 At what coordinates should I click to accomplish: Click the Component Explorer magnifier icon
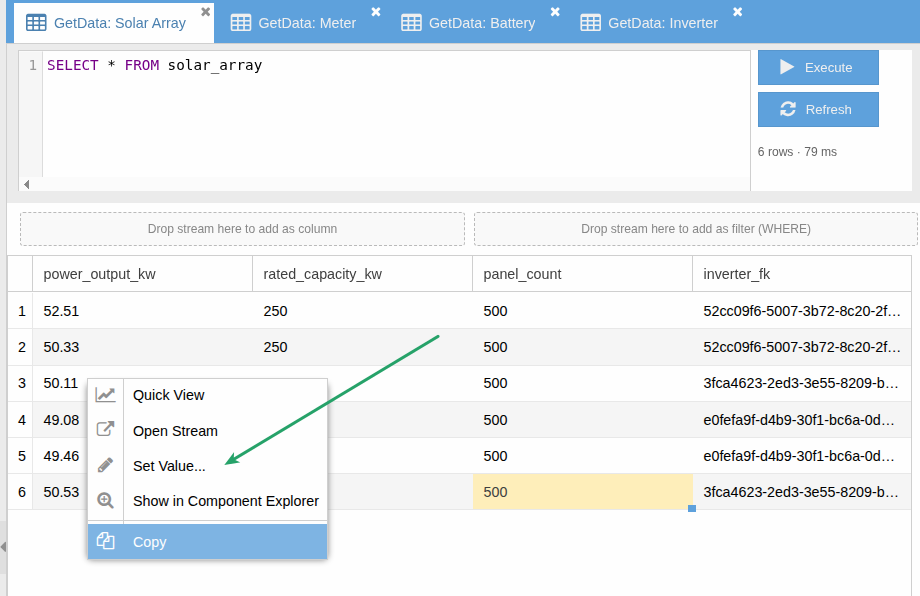click(x=106, y=500)
